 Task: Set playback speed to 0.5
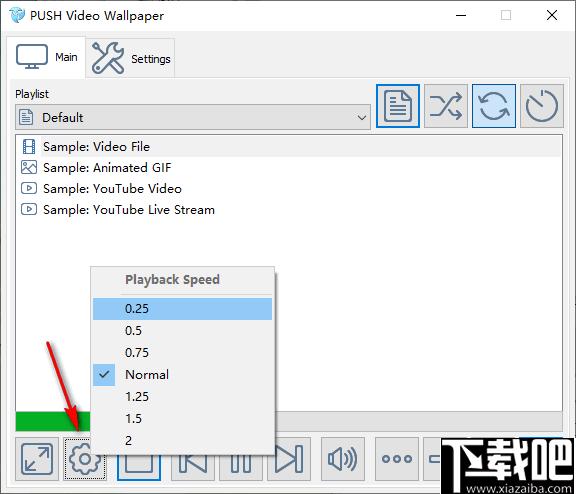182,331
